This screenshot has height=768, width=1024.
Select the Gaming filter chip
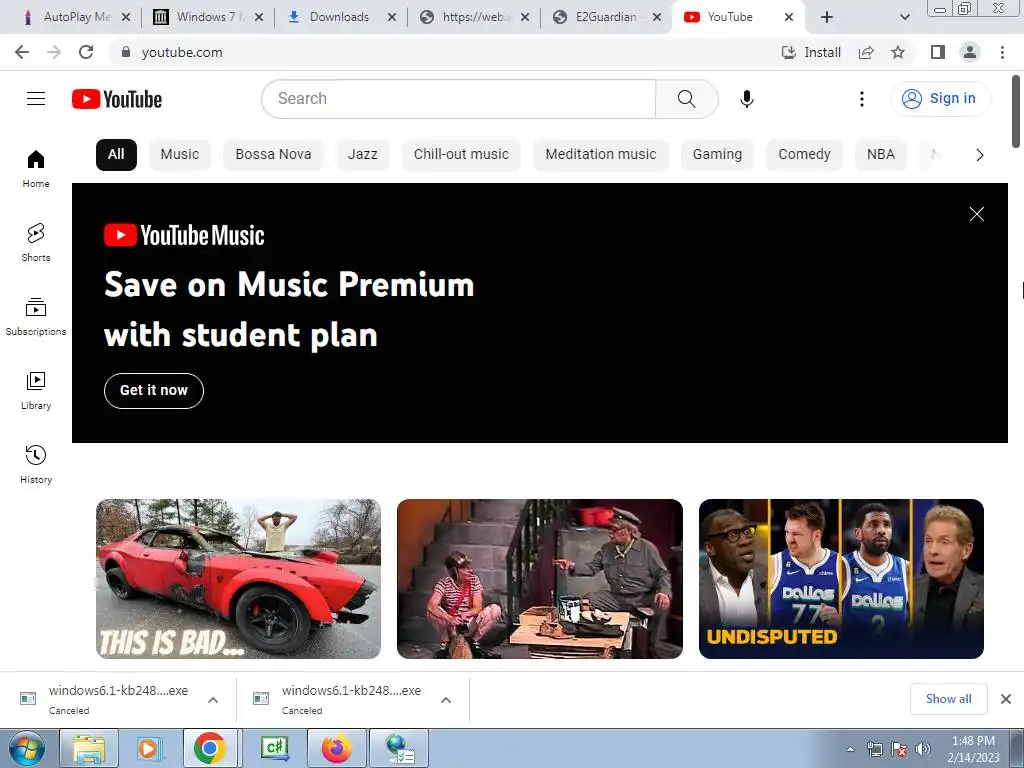pos(717,155)
